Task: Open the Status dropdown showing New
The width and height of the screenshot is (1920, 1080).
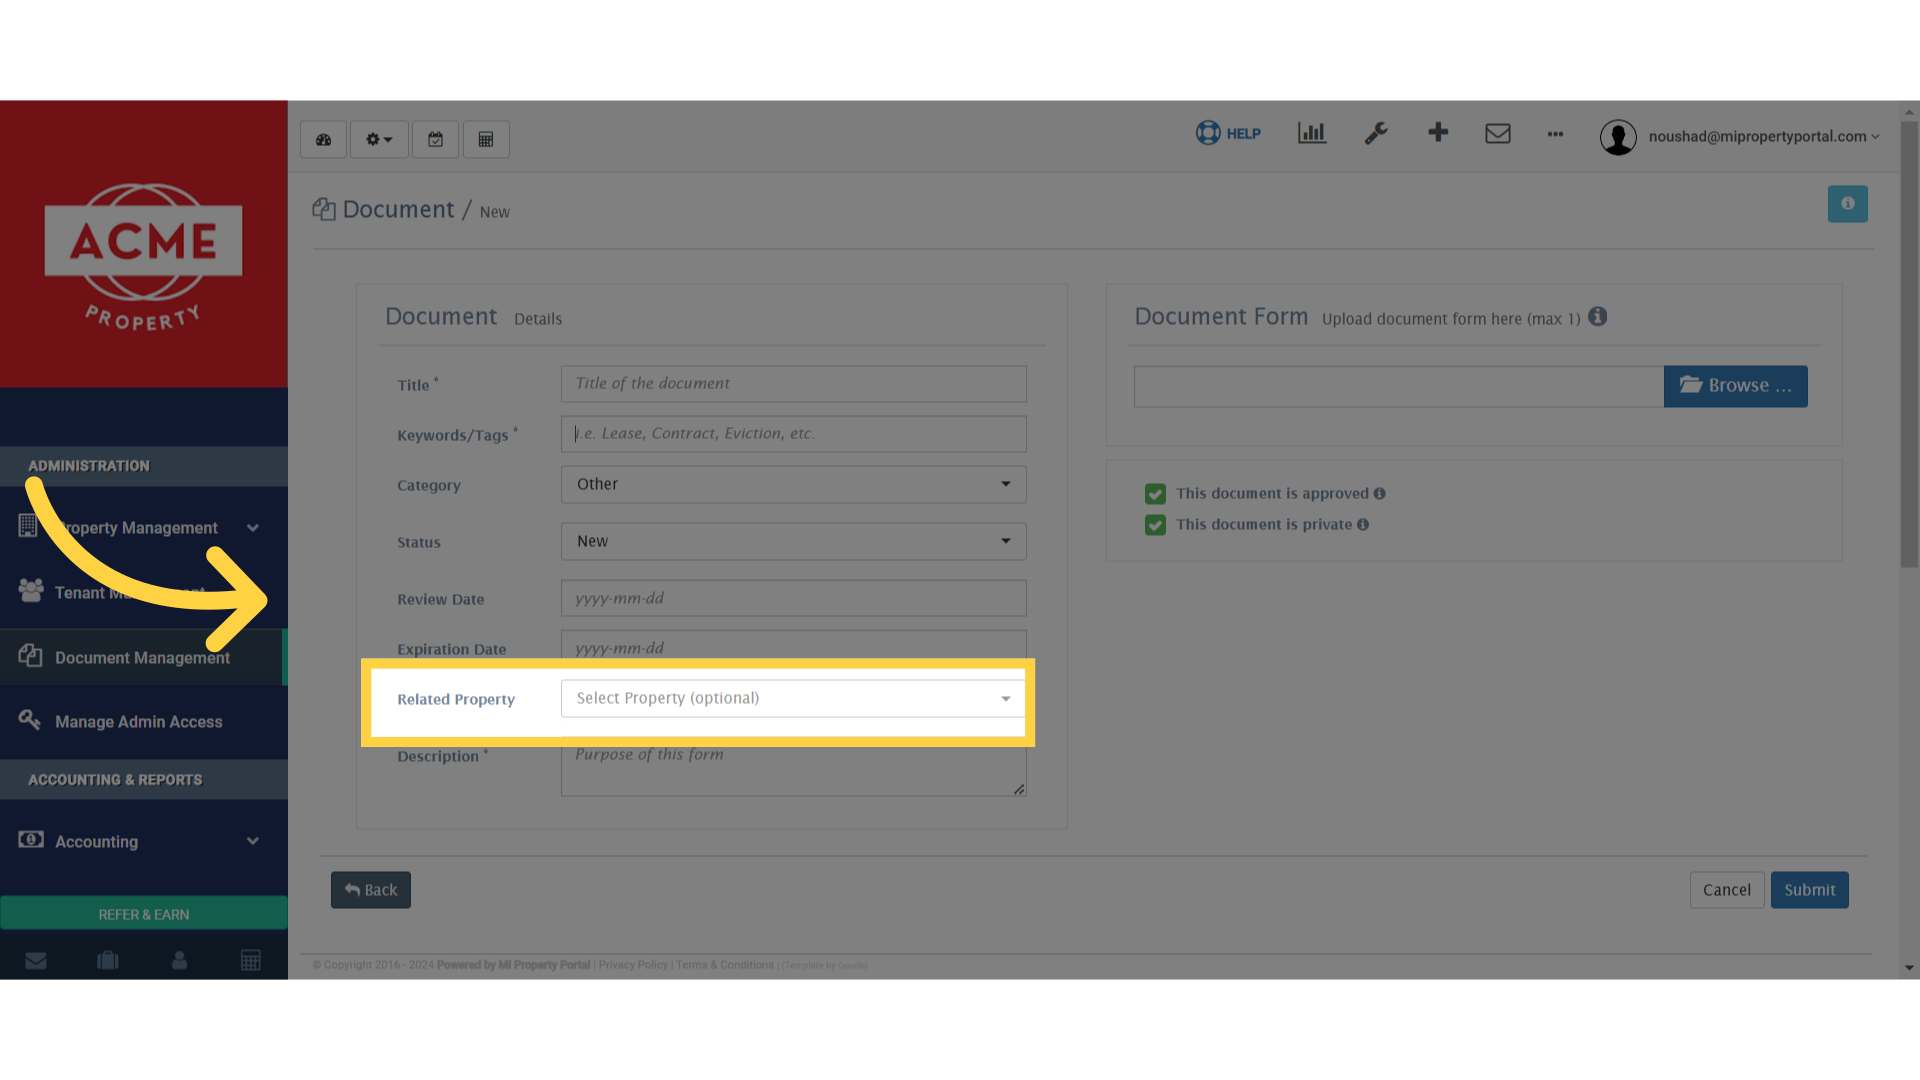Action: [x=794, y=541]
